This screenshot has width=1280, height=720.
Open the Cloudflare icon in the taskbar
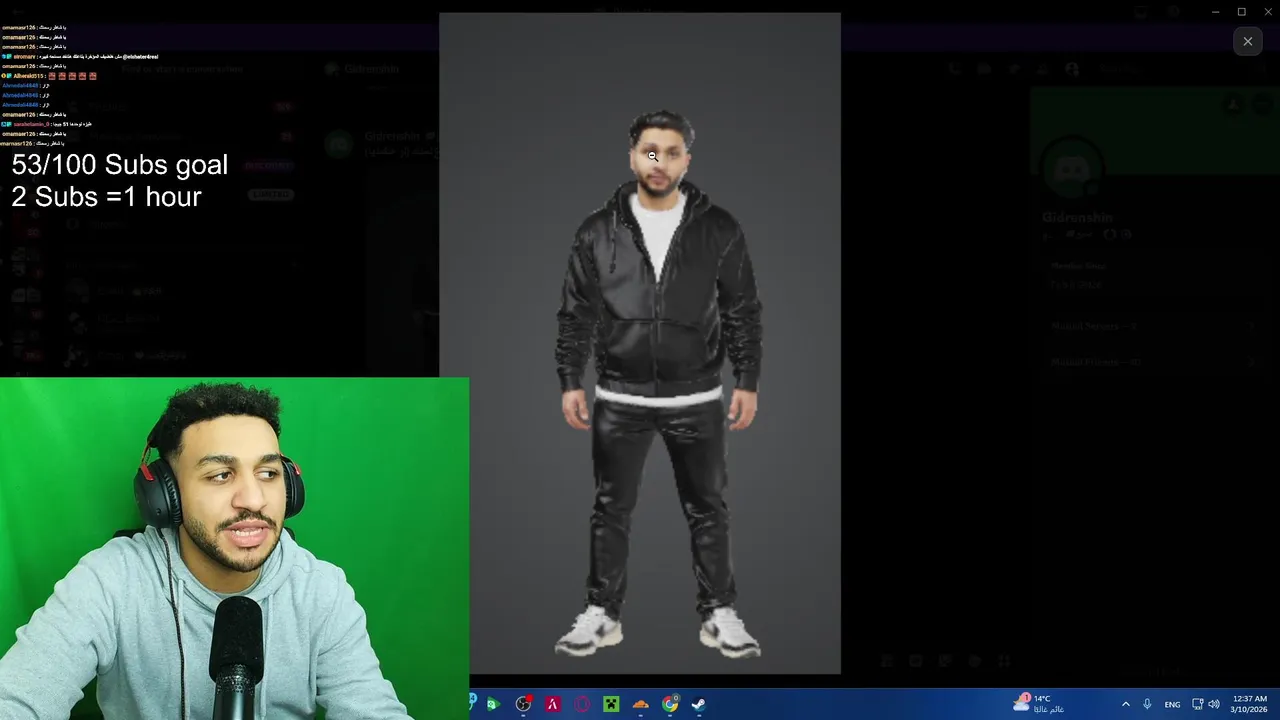tap(641, 704)
